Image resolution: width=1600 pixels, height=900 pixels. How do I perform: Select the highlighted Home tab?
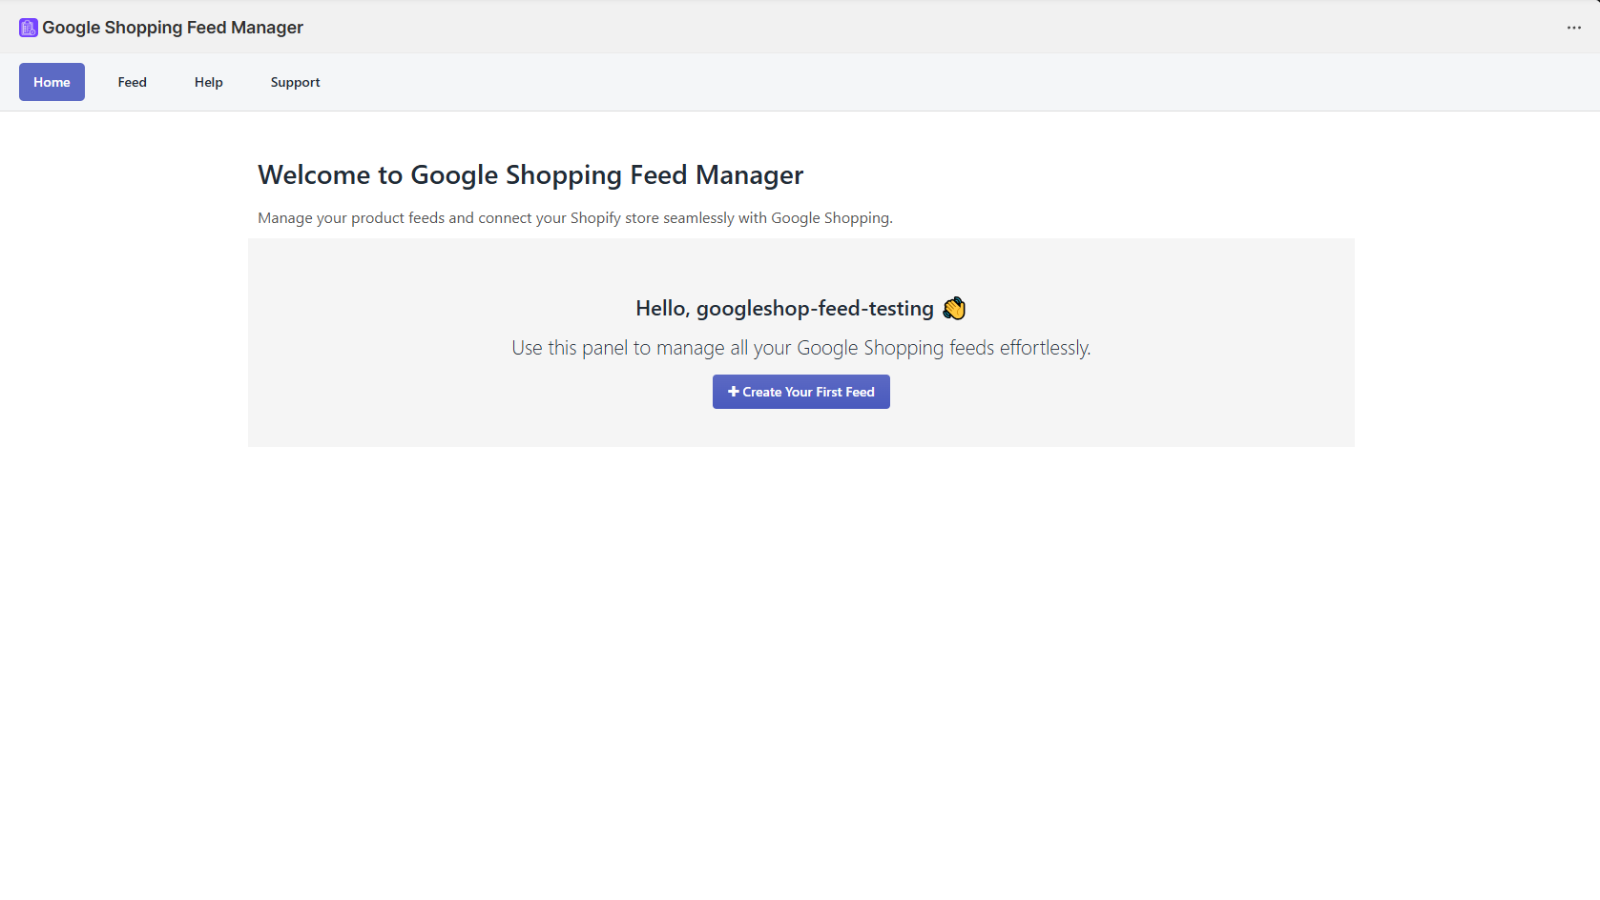tap(51, 82)
